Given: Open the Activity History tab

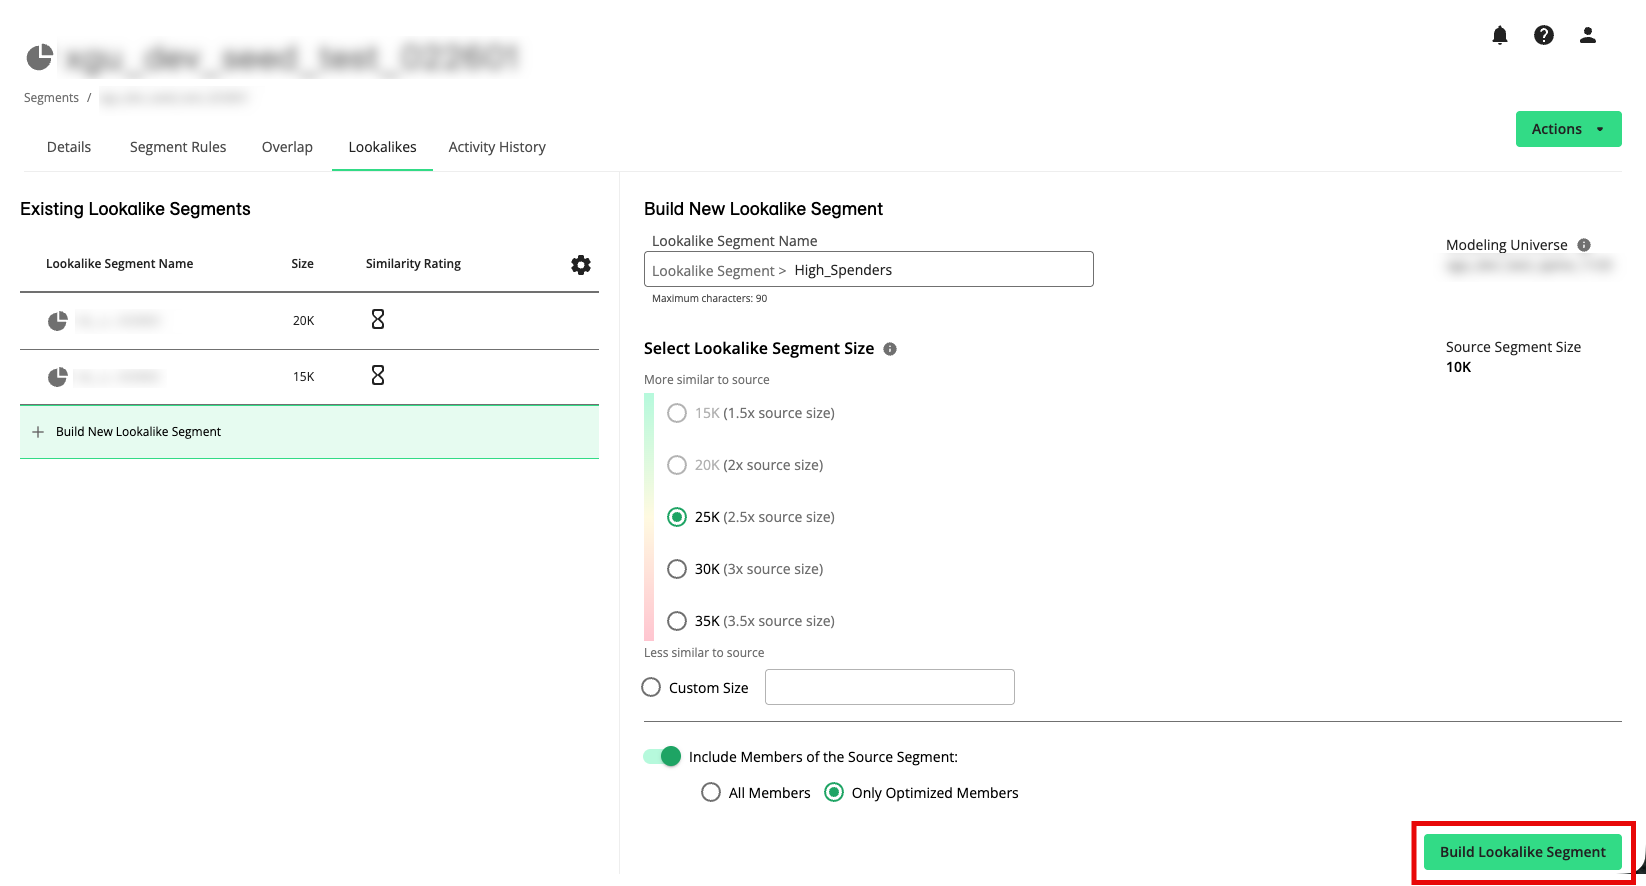Looking at the screenshot, I should coord(496,147).
